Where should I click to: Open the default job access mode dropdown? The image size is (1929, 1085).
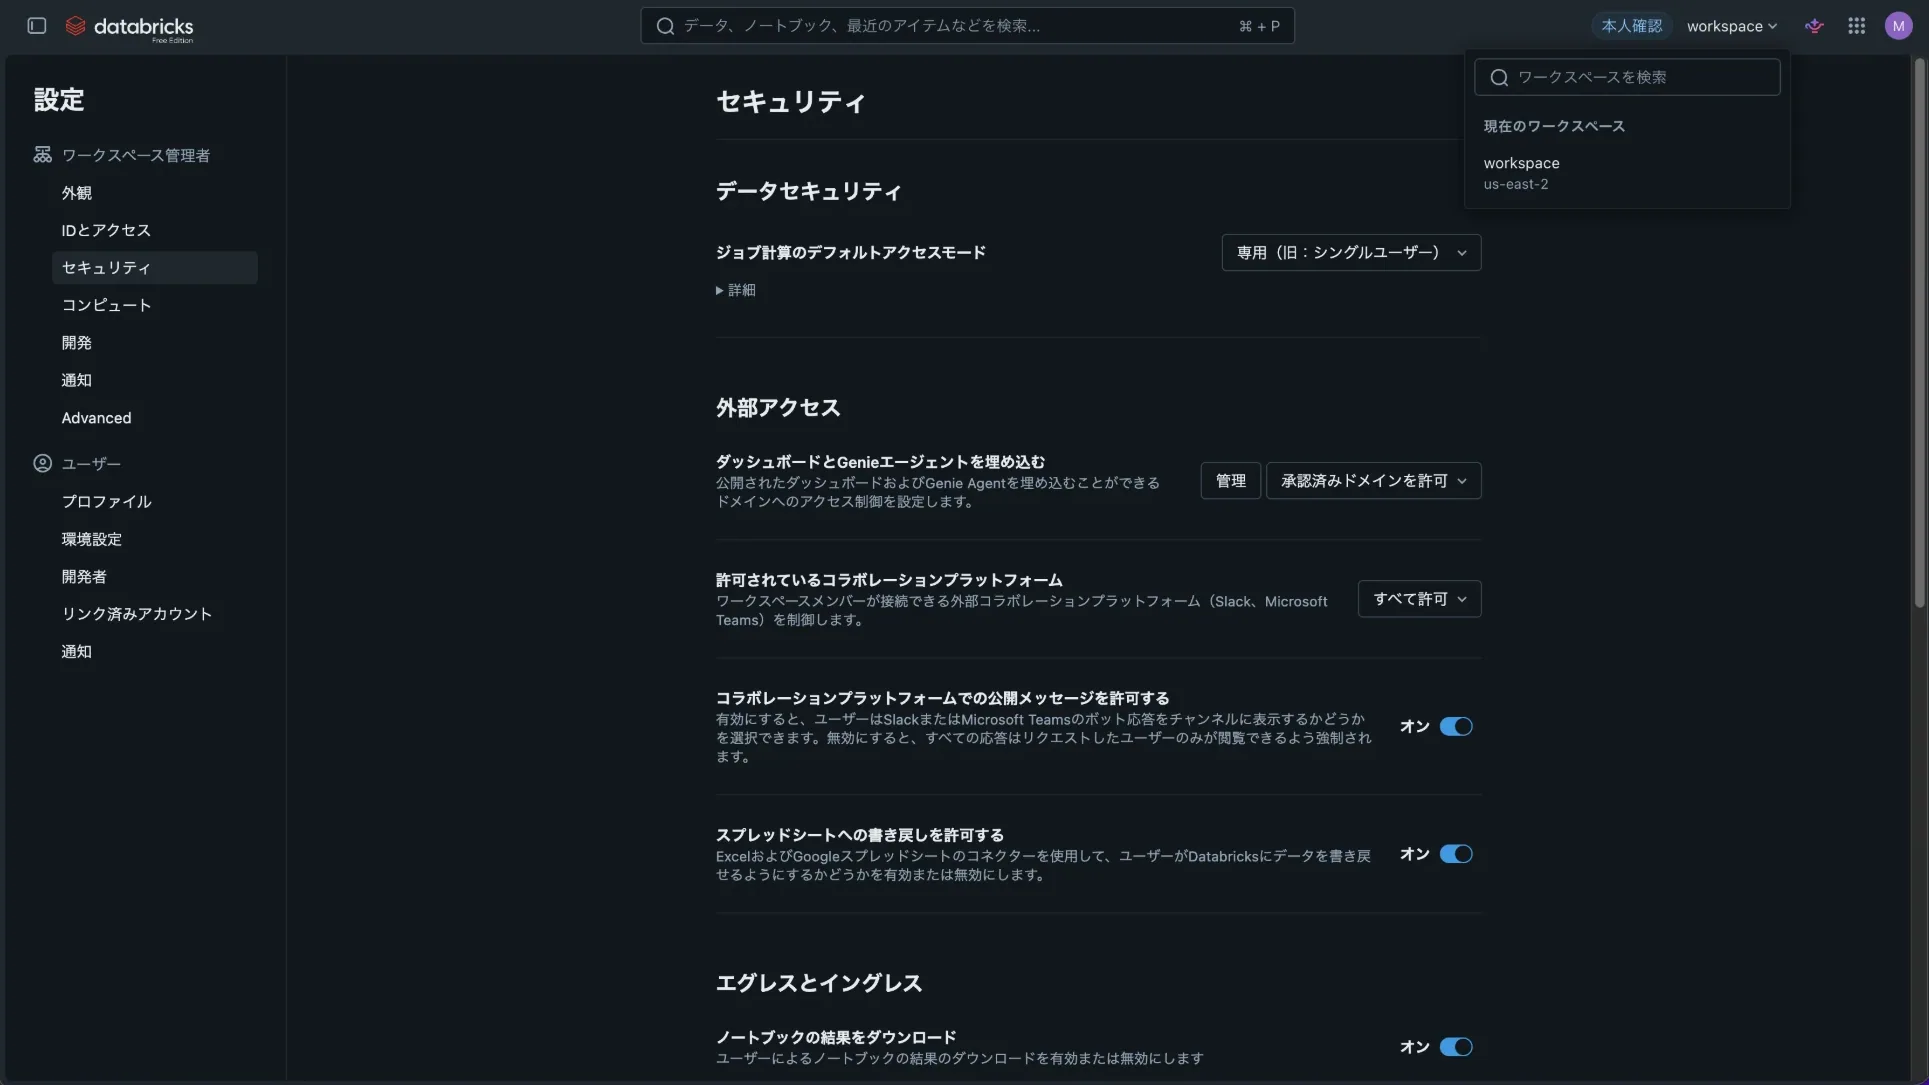tap(1351, 253)
